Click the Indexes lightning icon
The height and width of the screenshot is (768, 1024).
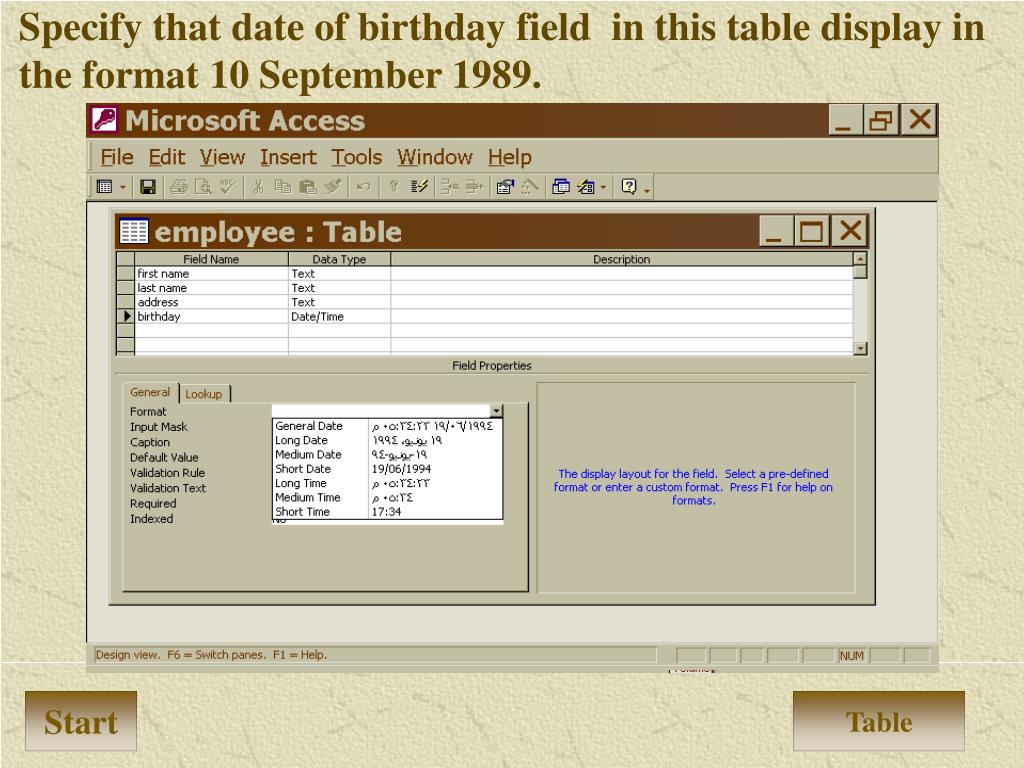click(x=419, y=187)
